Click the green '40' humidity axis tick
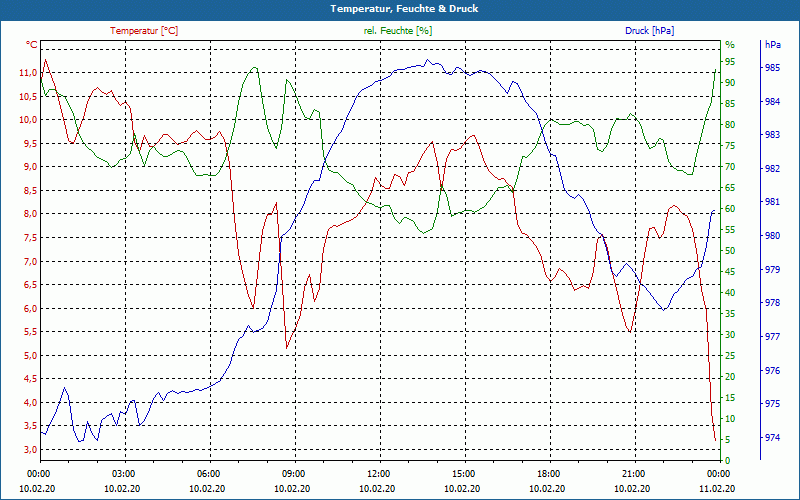This screenshot has width=800, height=500. 730,293
